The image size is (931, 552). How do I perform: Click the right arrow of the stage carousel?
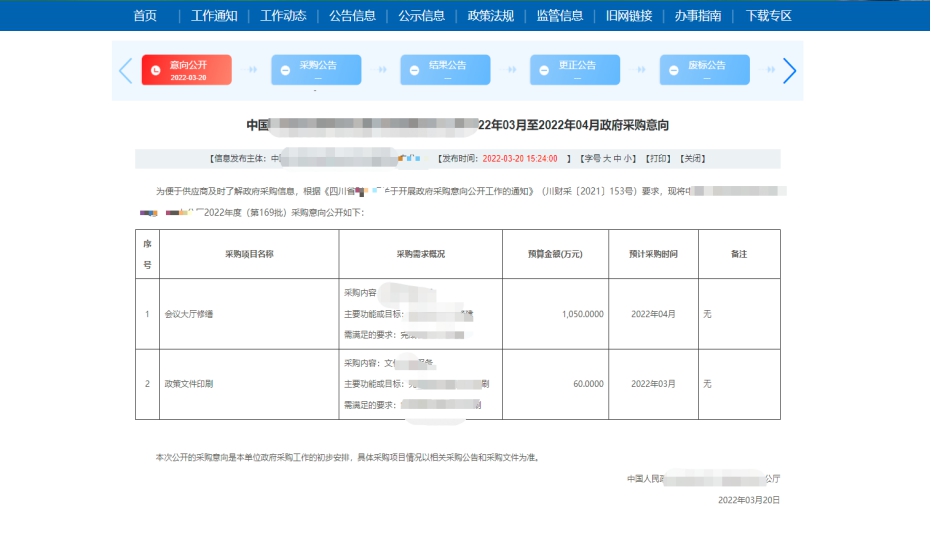click(789, 71)
